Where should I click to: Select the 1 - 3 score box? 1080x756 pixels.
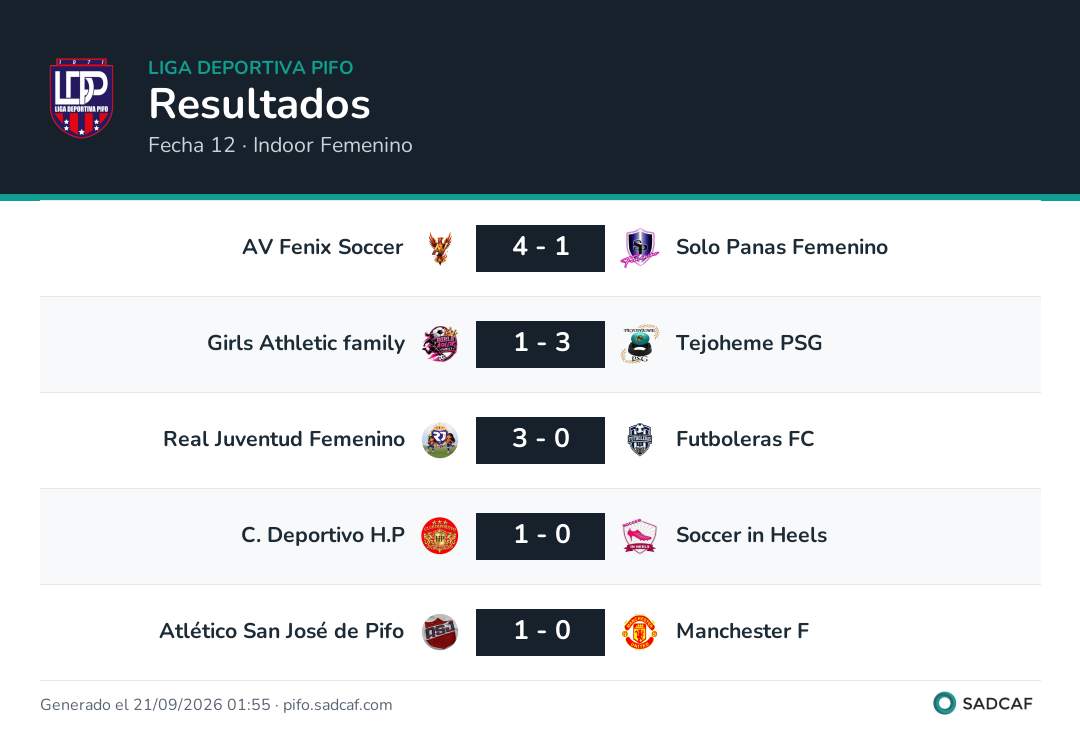541,344
